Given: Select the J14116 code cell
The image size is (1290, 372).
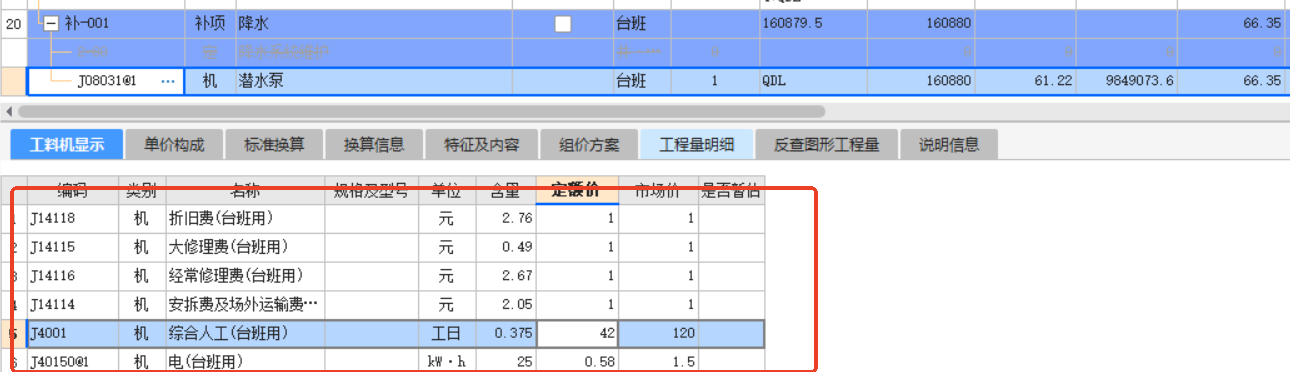Looking at the screenshot, I should pos(73,276).
